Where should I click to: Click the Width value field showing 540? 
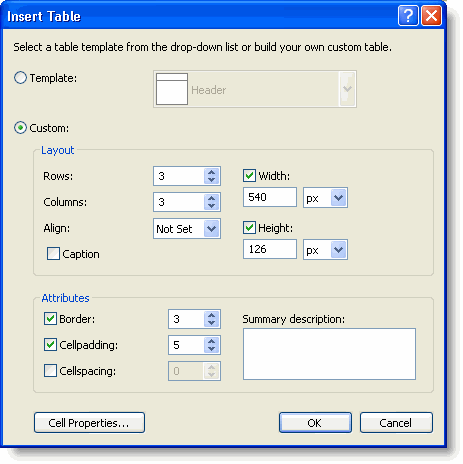coord(270,197)
